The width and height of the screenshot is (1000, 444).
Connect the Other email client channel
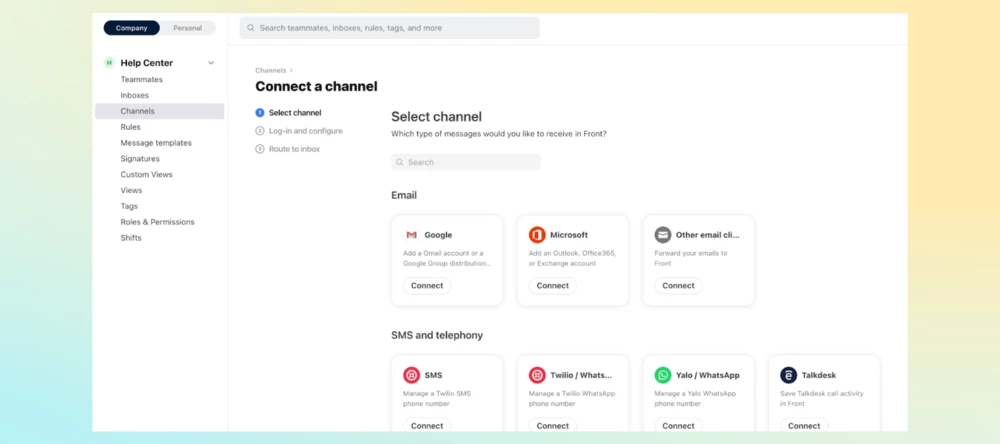[679, 286]
